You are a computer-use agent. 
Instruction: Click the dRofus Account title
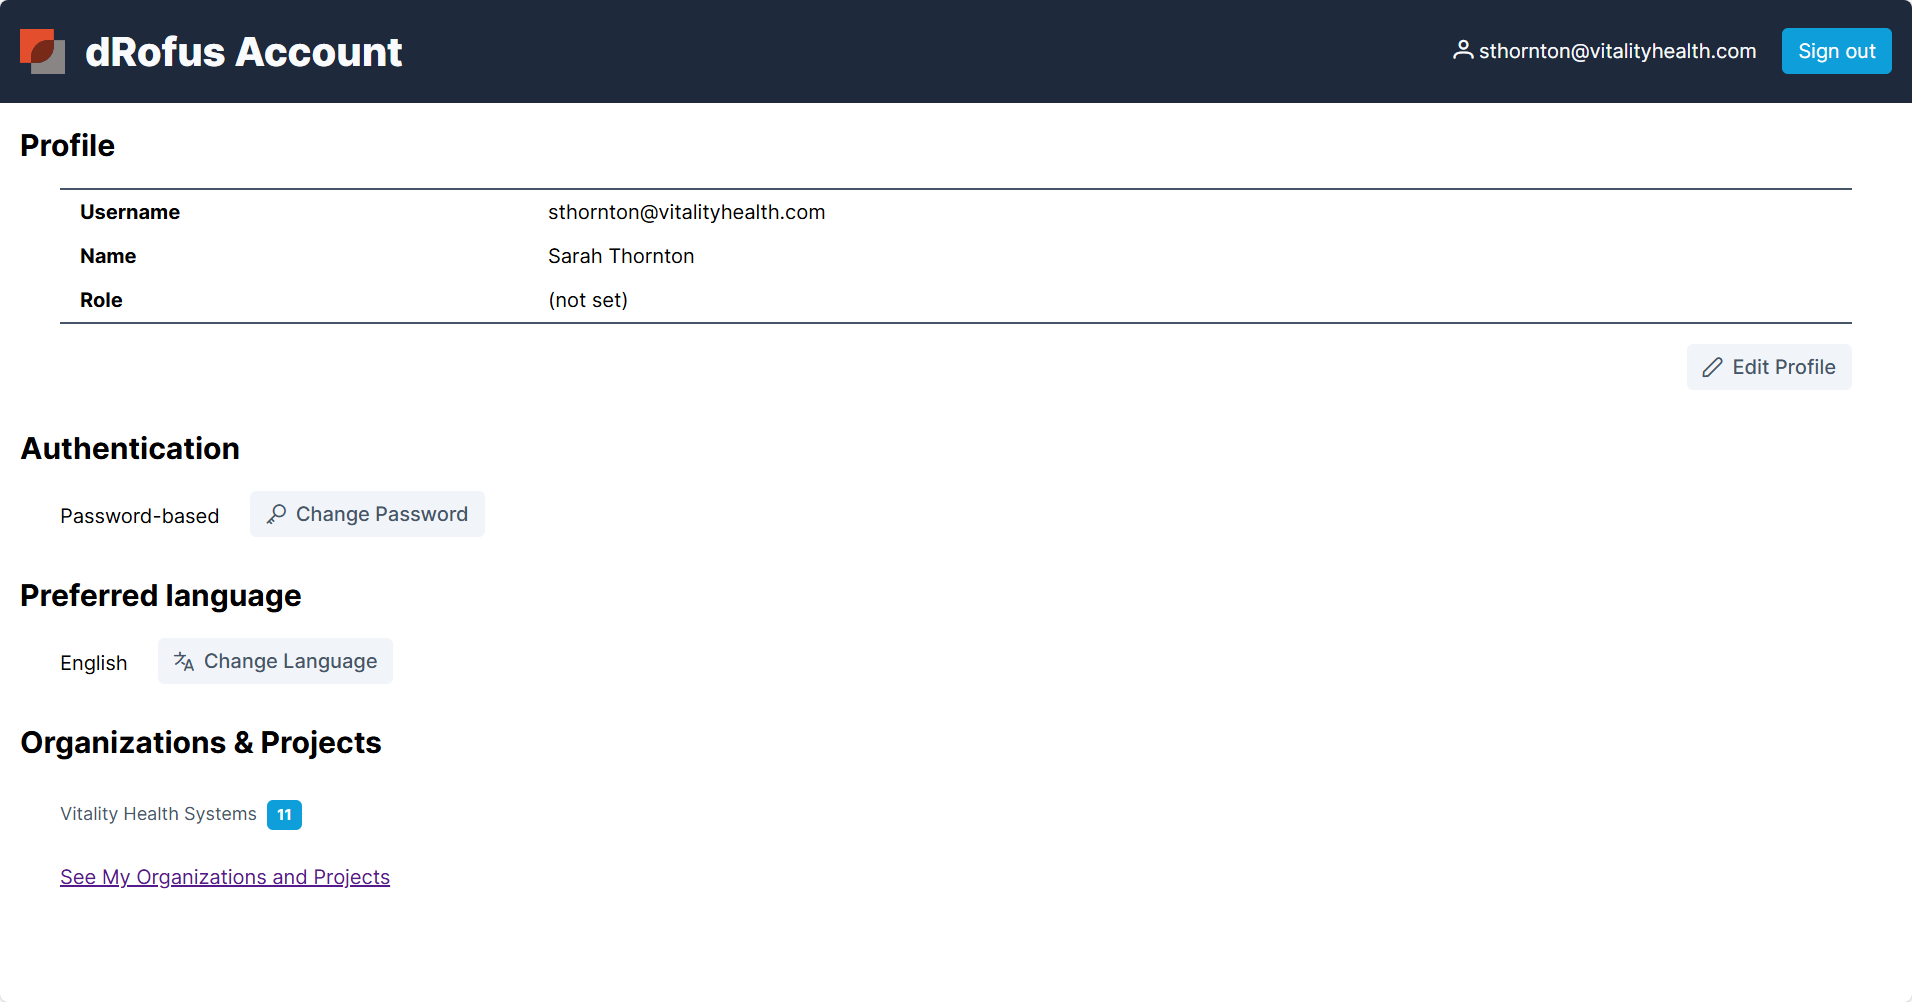[x=244, y=52]
